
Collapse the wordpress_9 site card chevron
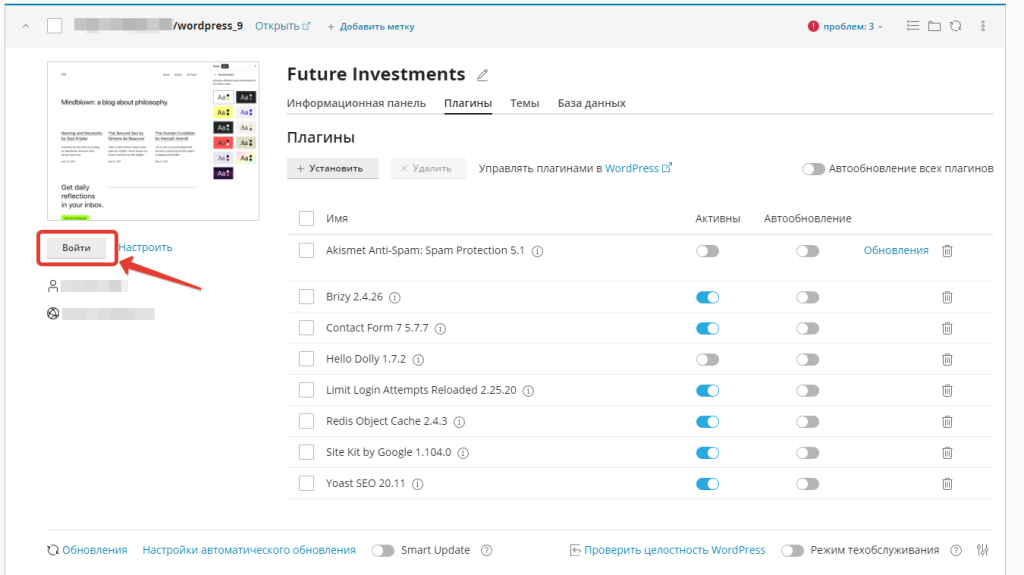tap(25, 26)
